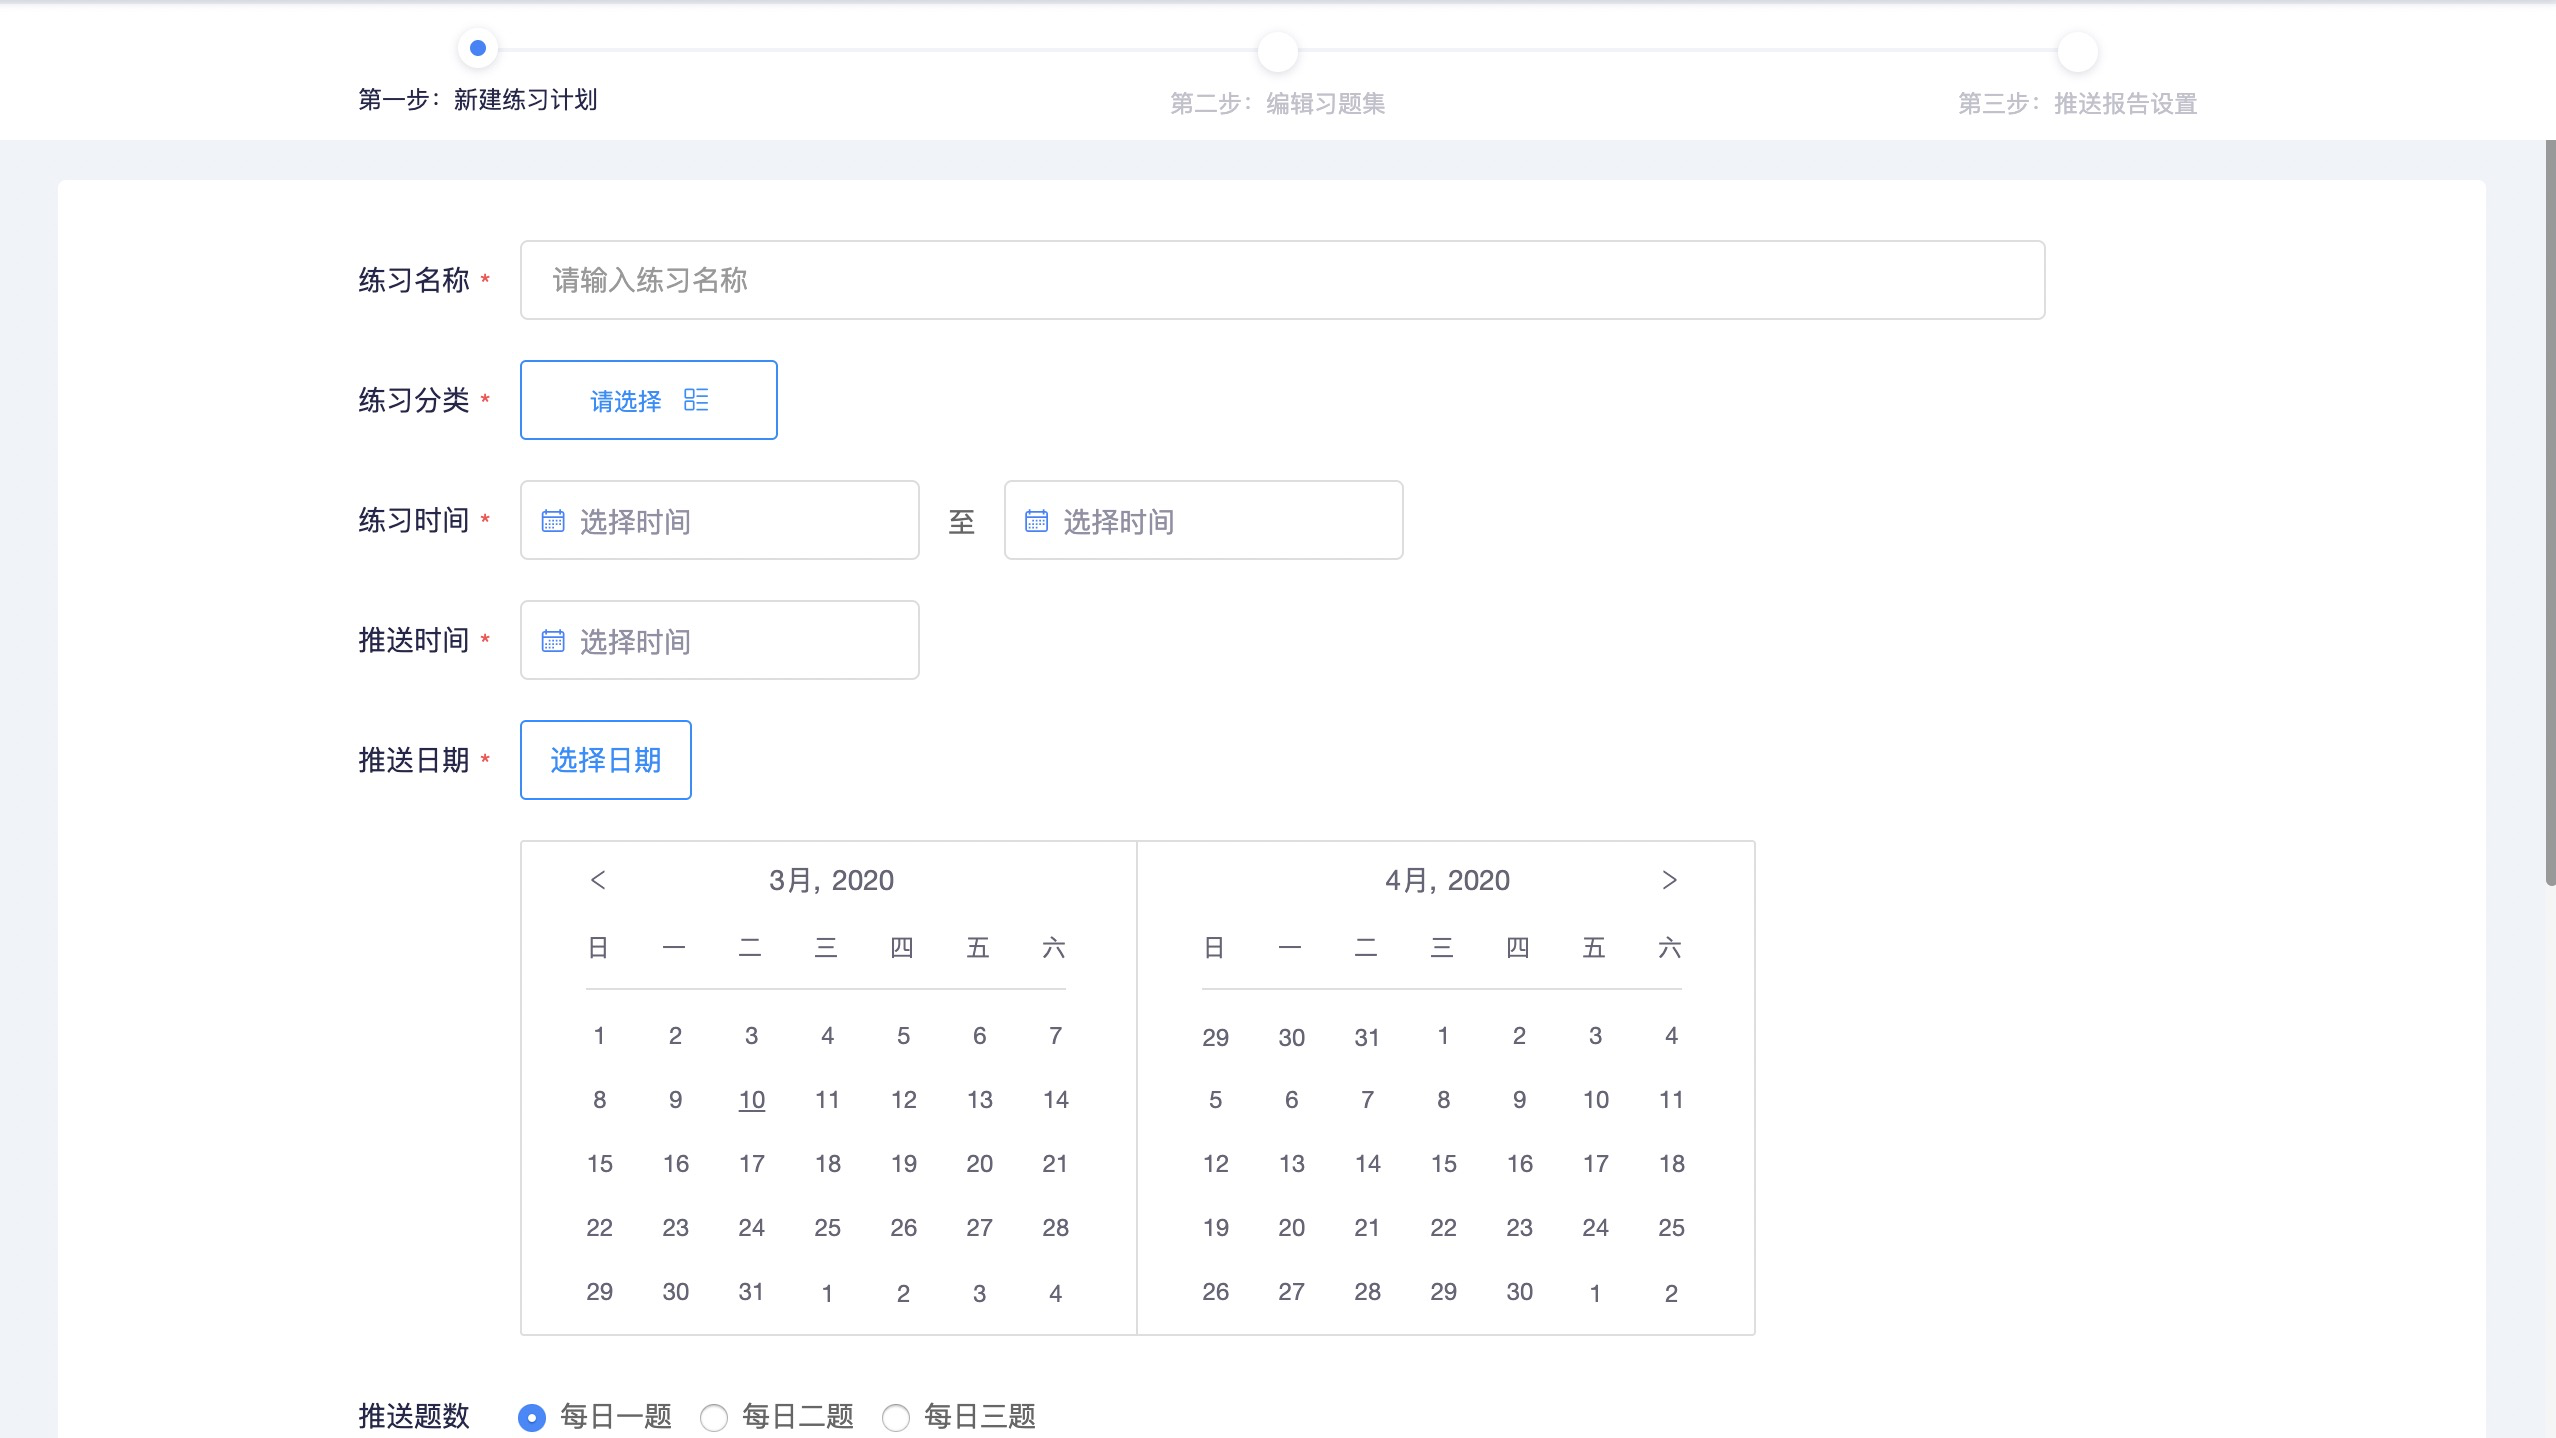Click the list icon in the 请选择 button

click(696, 400)
